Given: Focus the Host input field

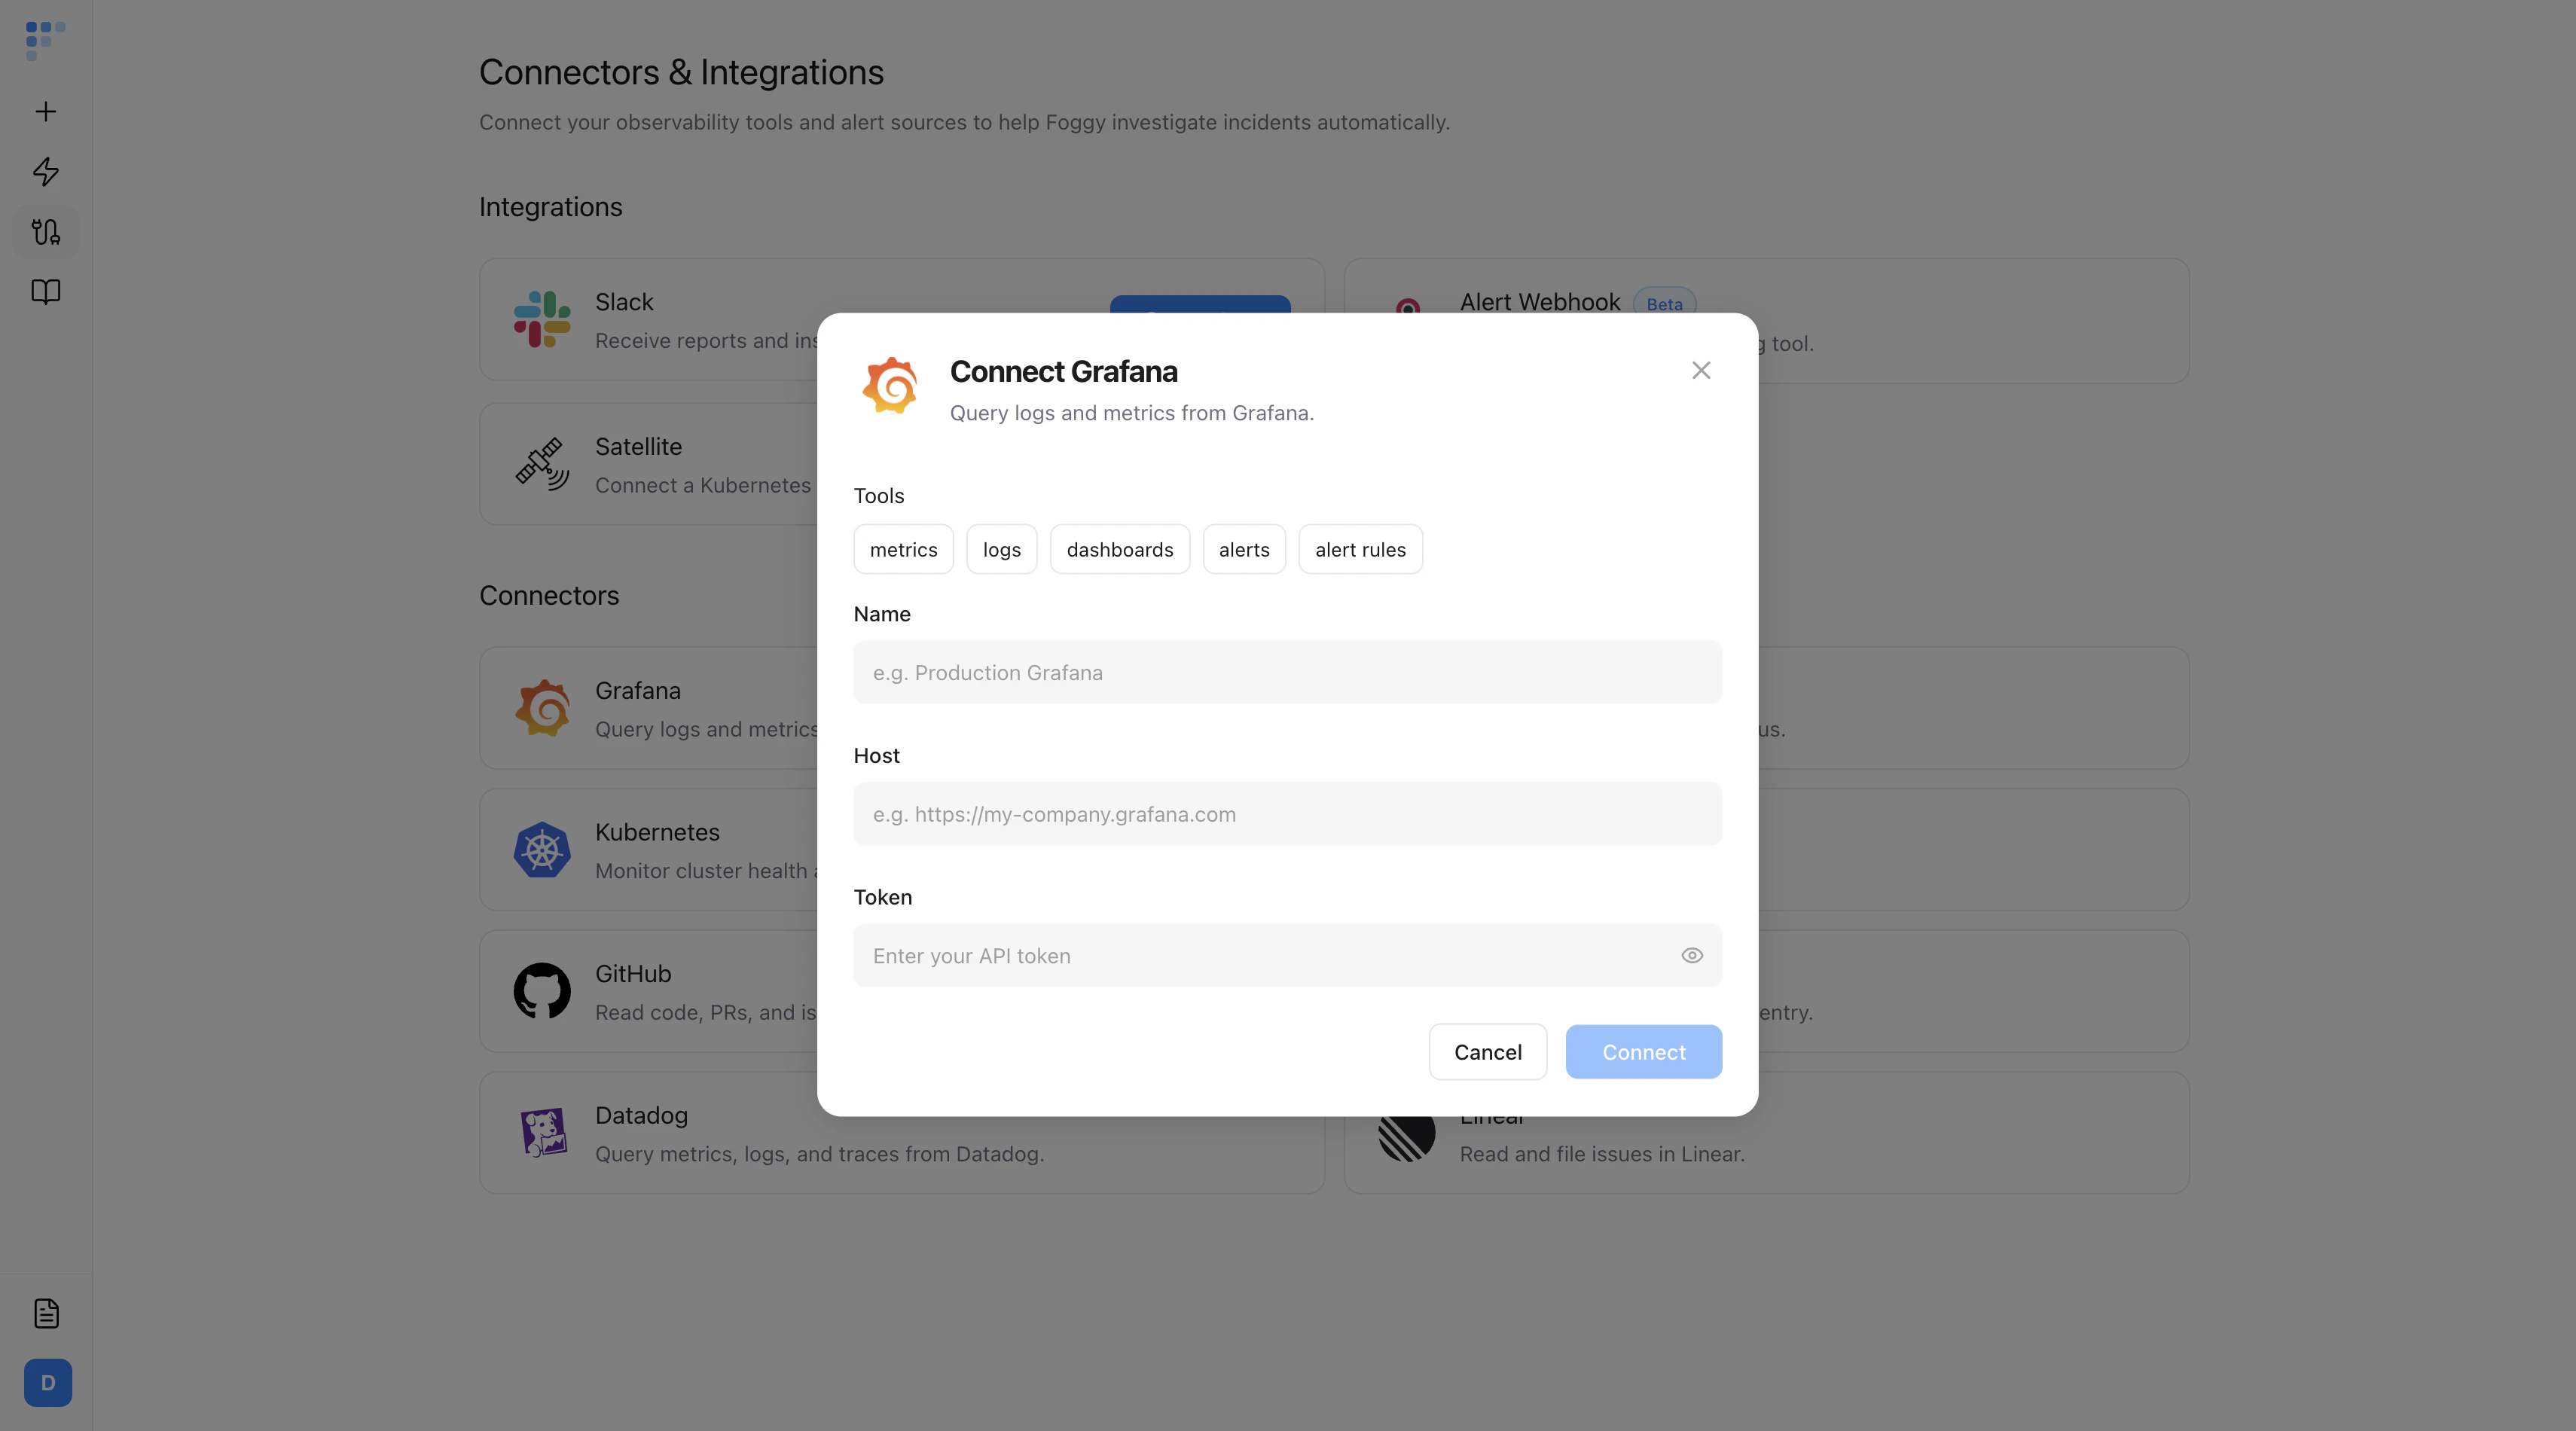Looking at the screenshot, I should [1288, 814].
